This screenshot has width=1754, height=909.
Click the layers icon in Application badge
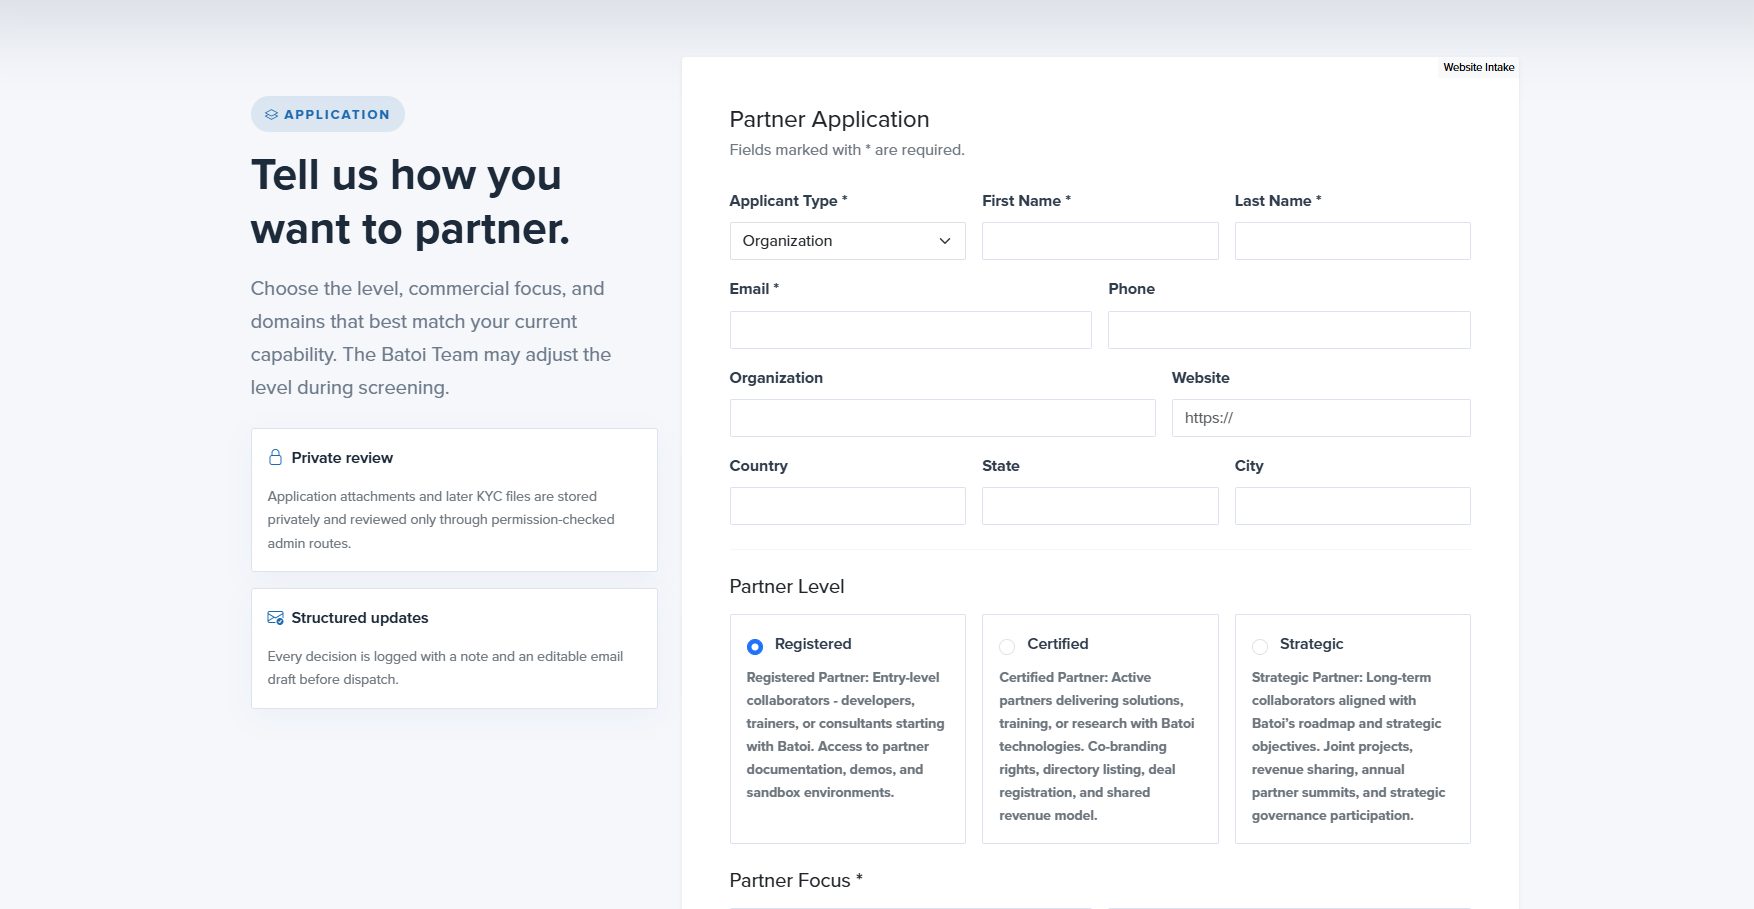271,115
